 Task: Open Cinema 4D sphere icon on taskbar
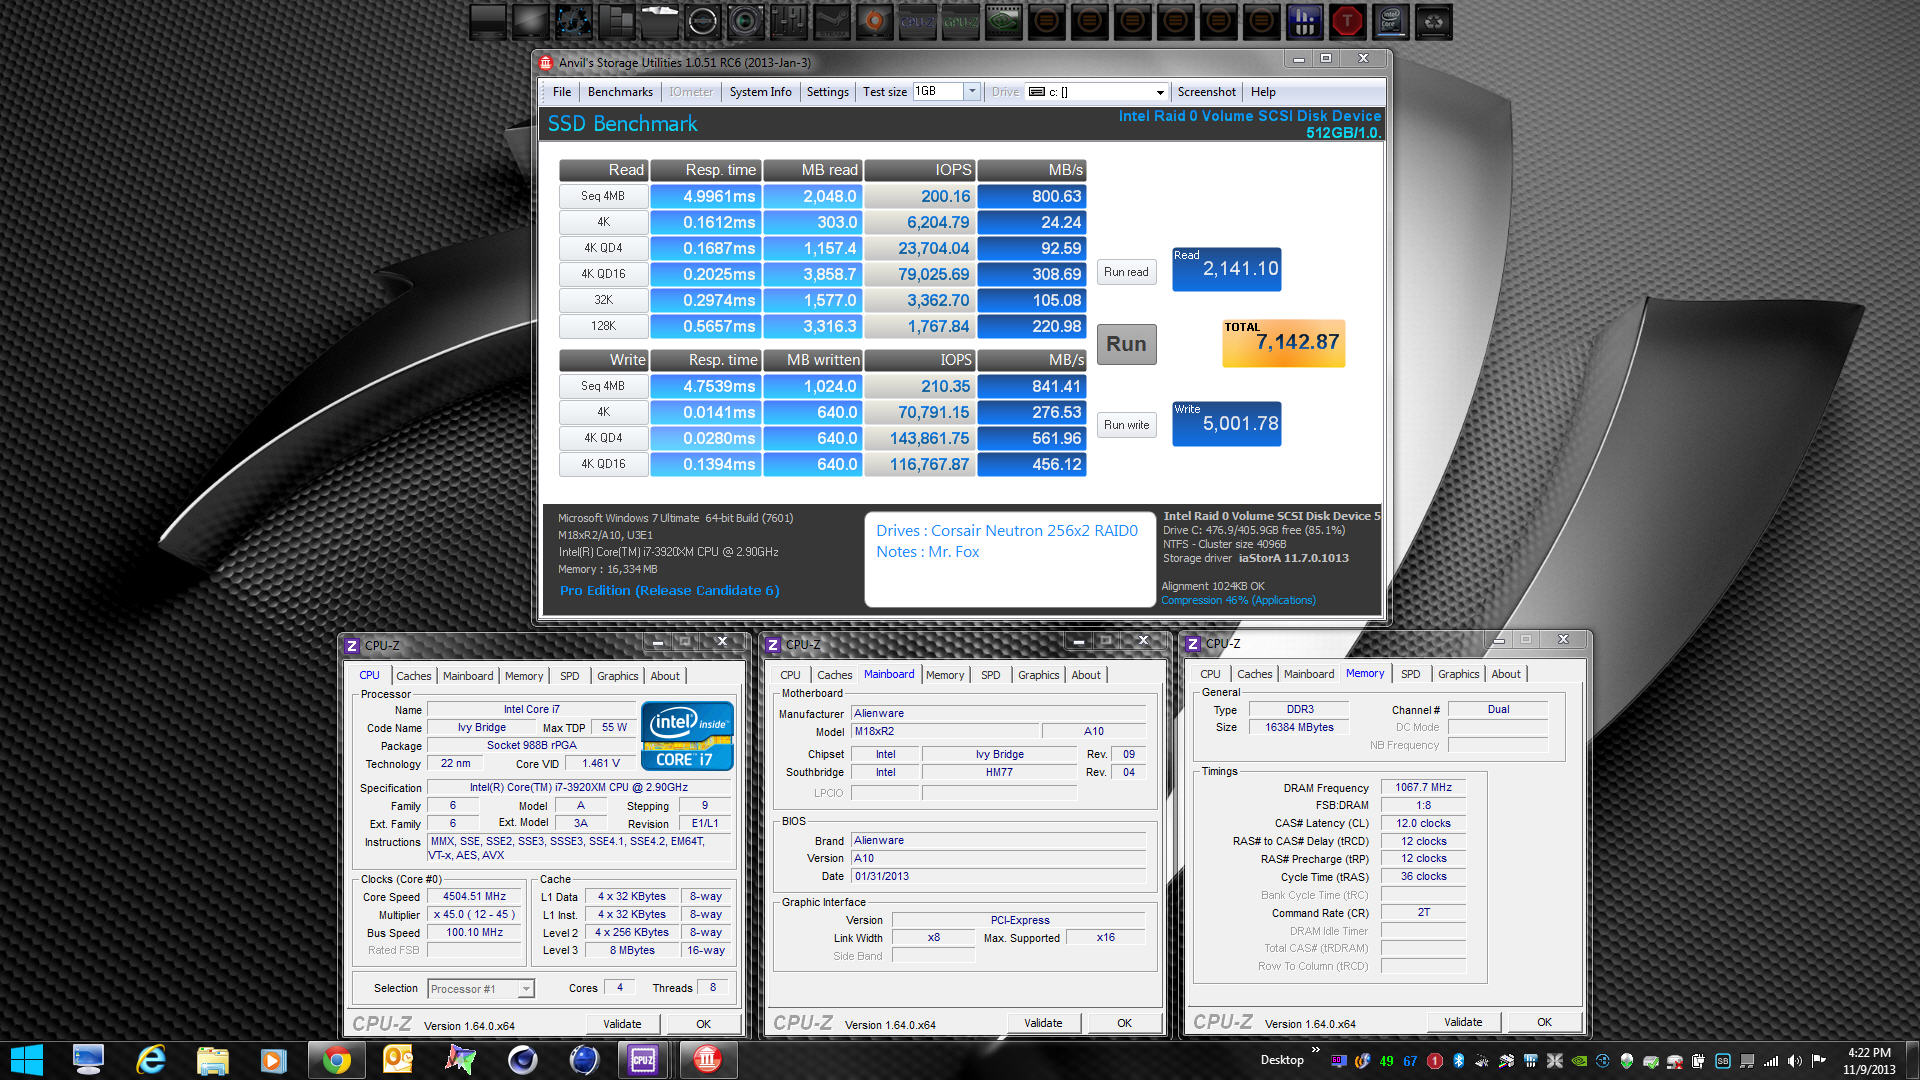coord(522,1060)
